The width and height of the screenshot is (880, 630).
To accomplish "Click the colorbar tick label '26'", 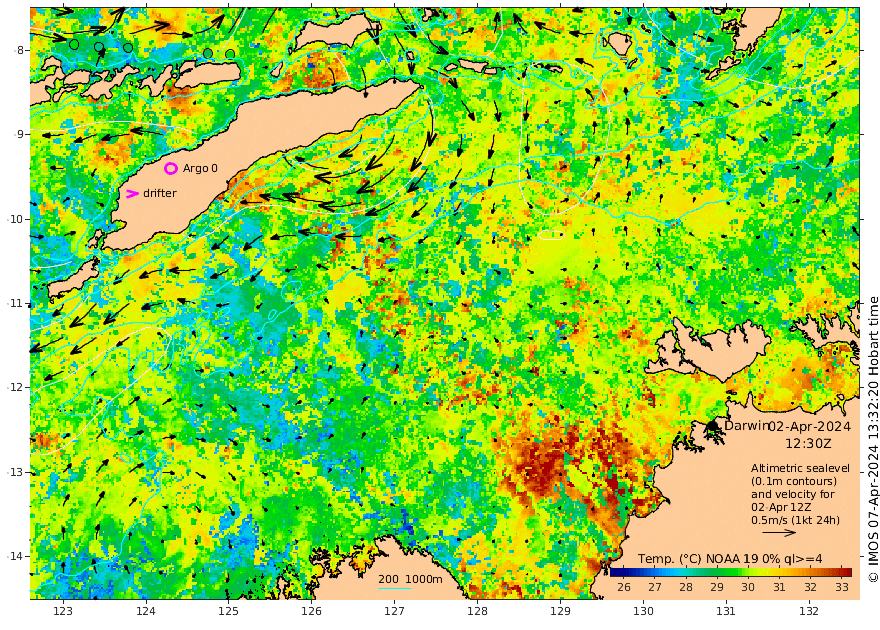I will point(624,587).
